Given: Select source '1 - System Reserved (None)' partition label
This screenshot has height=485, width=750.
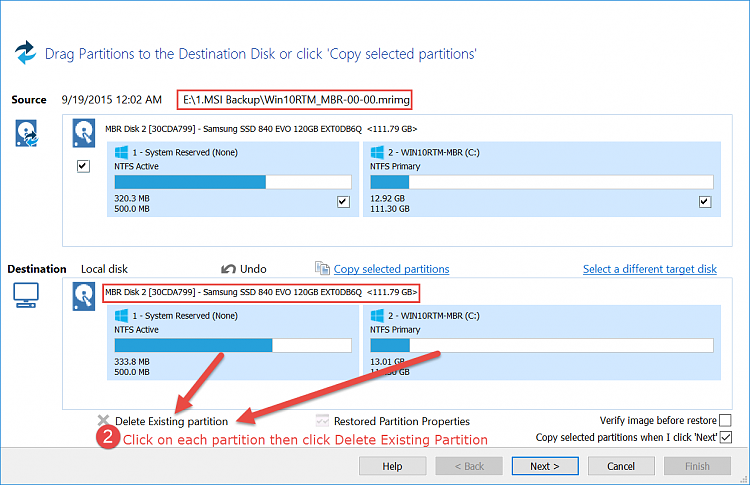Looking at the screenshot, I should [x=185, y=153].
